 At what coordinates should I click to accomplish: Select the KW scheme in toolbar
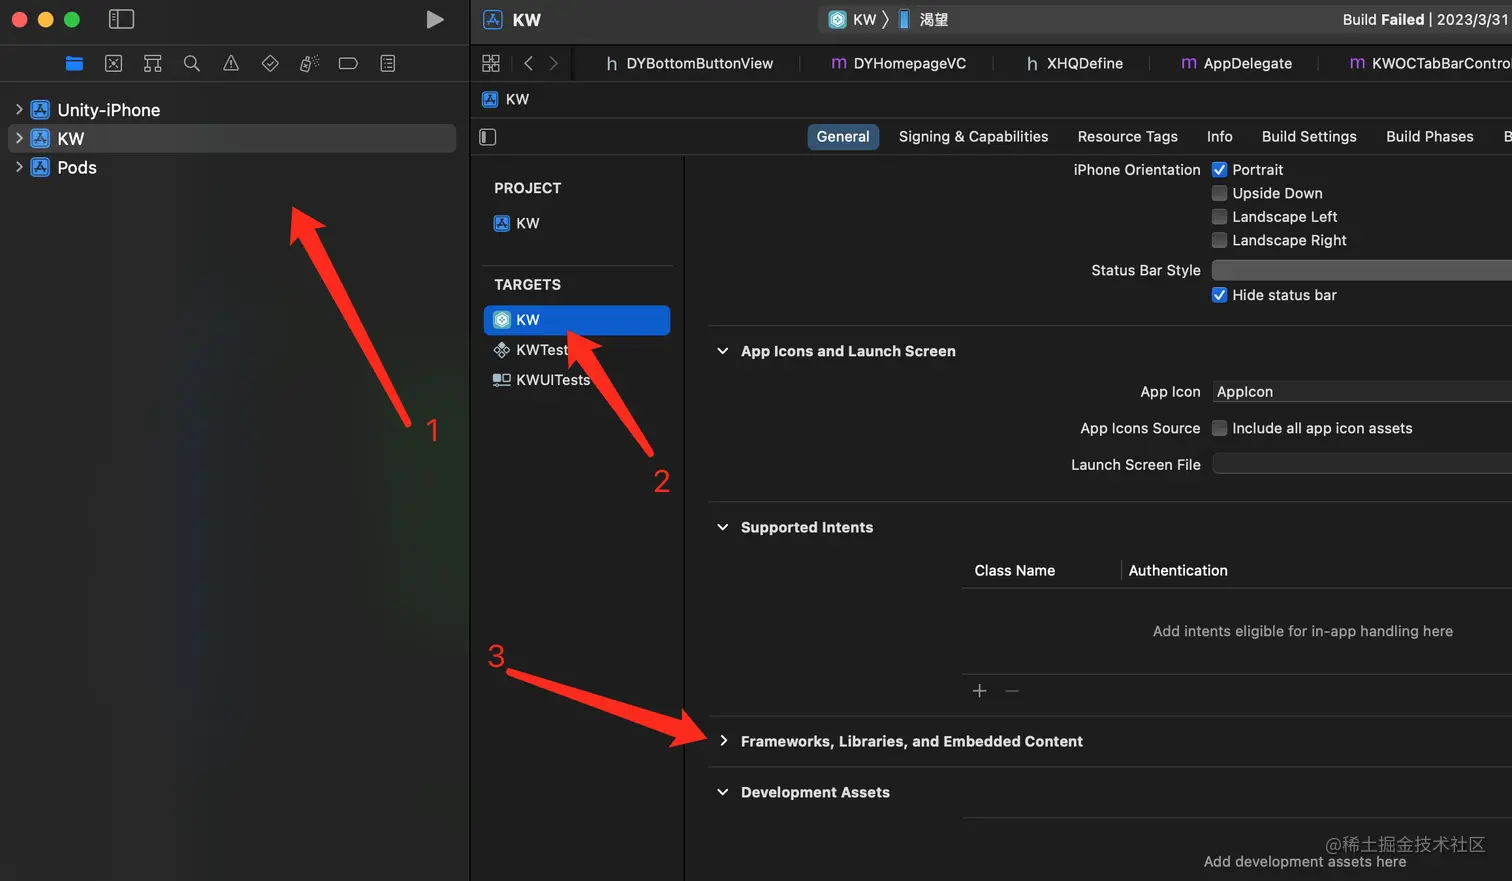(x=853, y=19)
